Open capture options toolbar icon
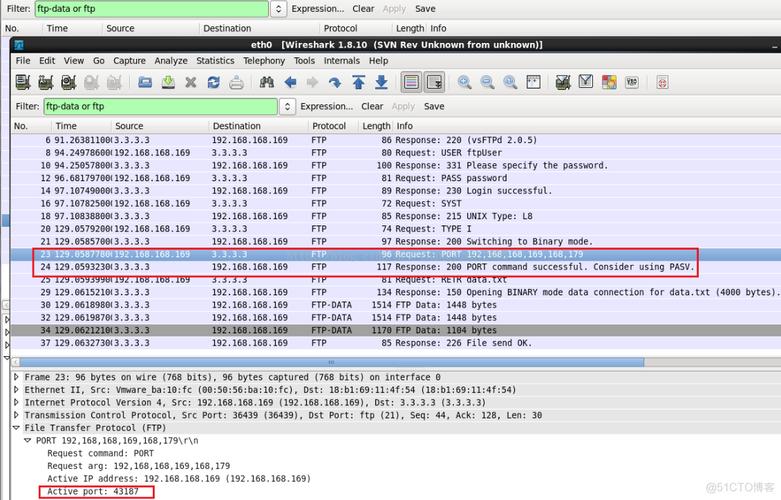This screenshot has width=781, height=500. point(46,82)
